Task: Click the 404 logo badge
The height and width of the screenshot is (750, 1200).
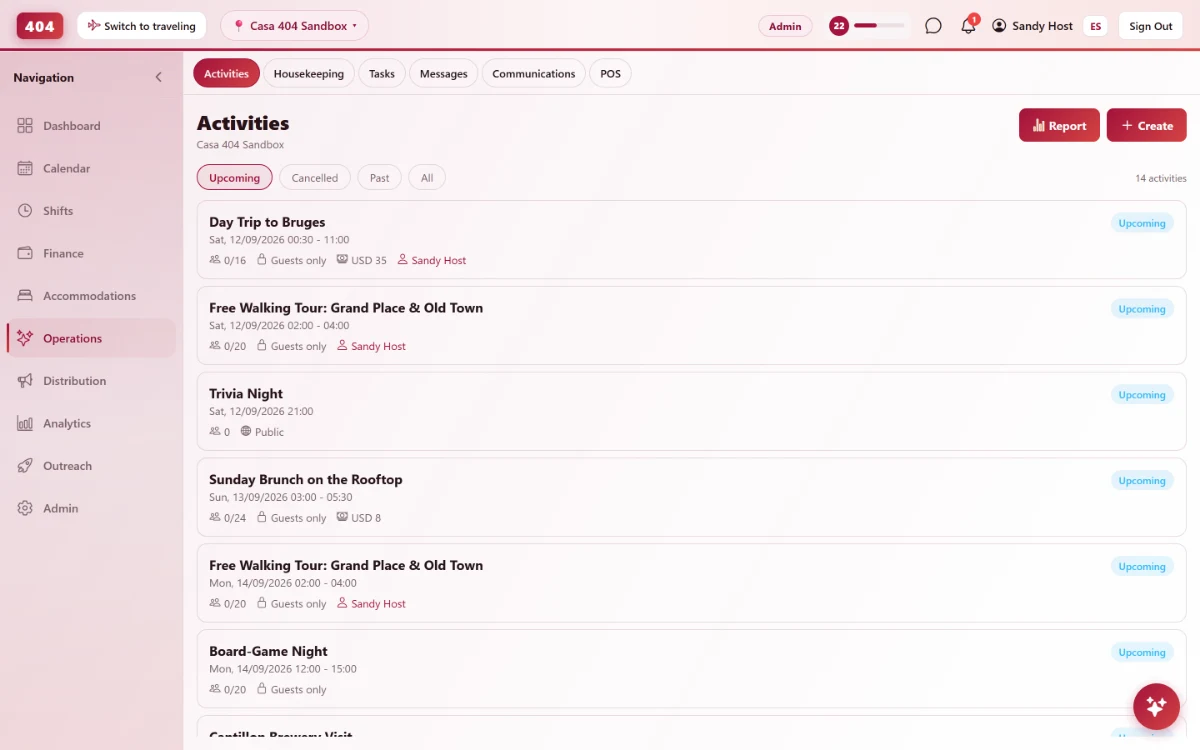Action: (40, 26)
